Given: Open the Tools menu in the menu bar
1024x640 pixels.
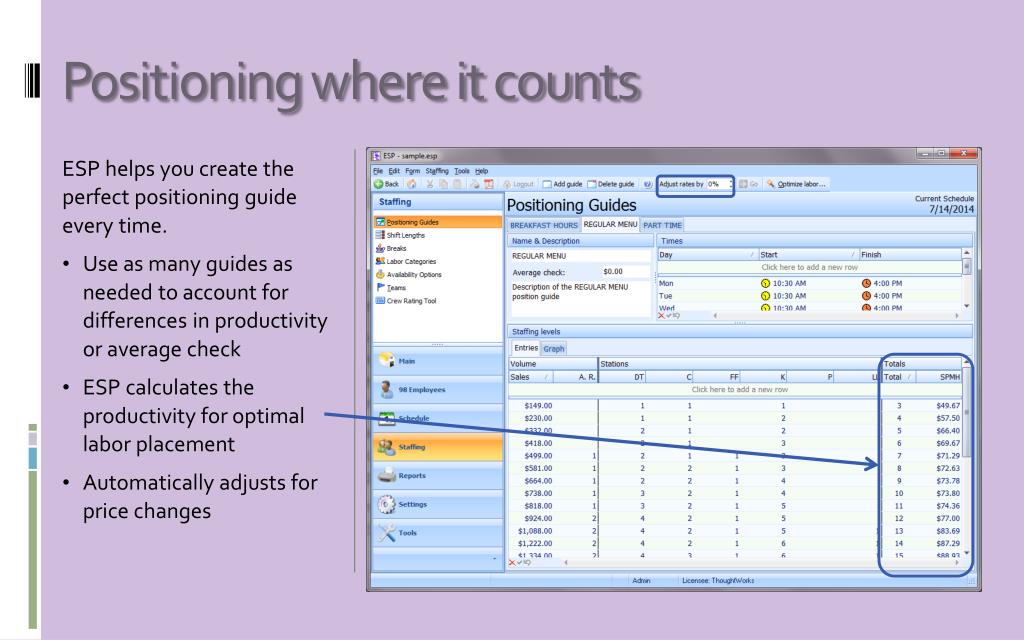Looking at the screenshot, I should tap(462, 171).
